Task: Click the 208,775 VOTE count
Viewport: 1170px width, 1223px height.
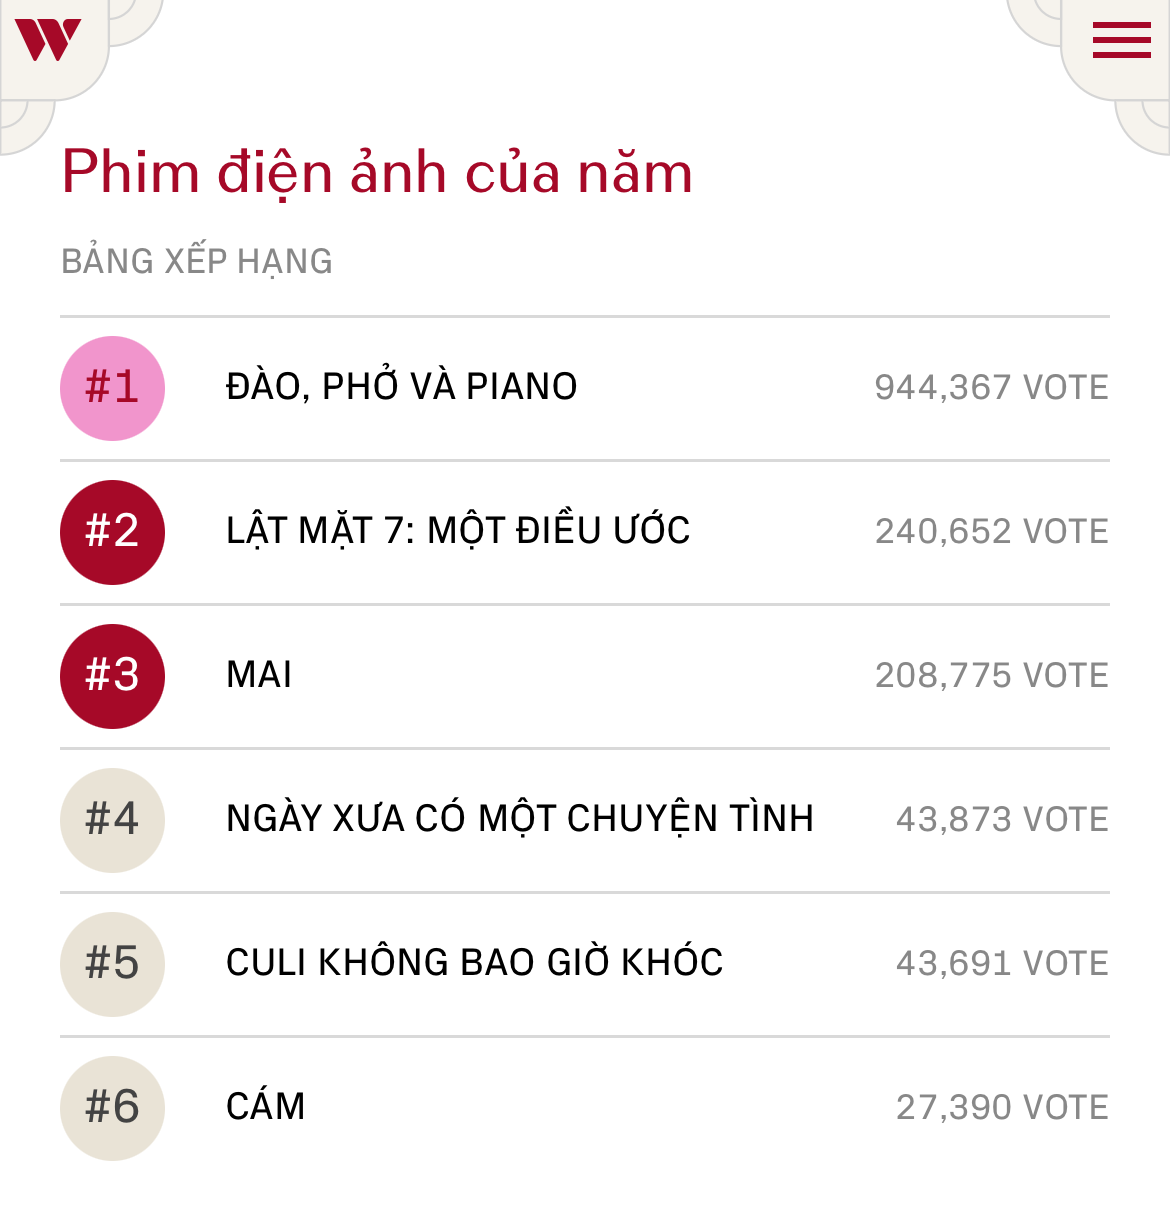Action: 991,676
